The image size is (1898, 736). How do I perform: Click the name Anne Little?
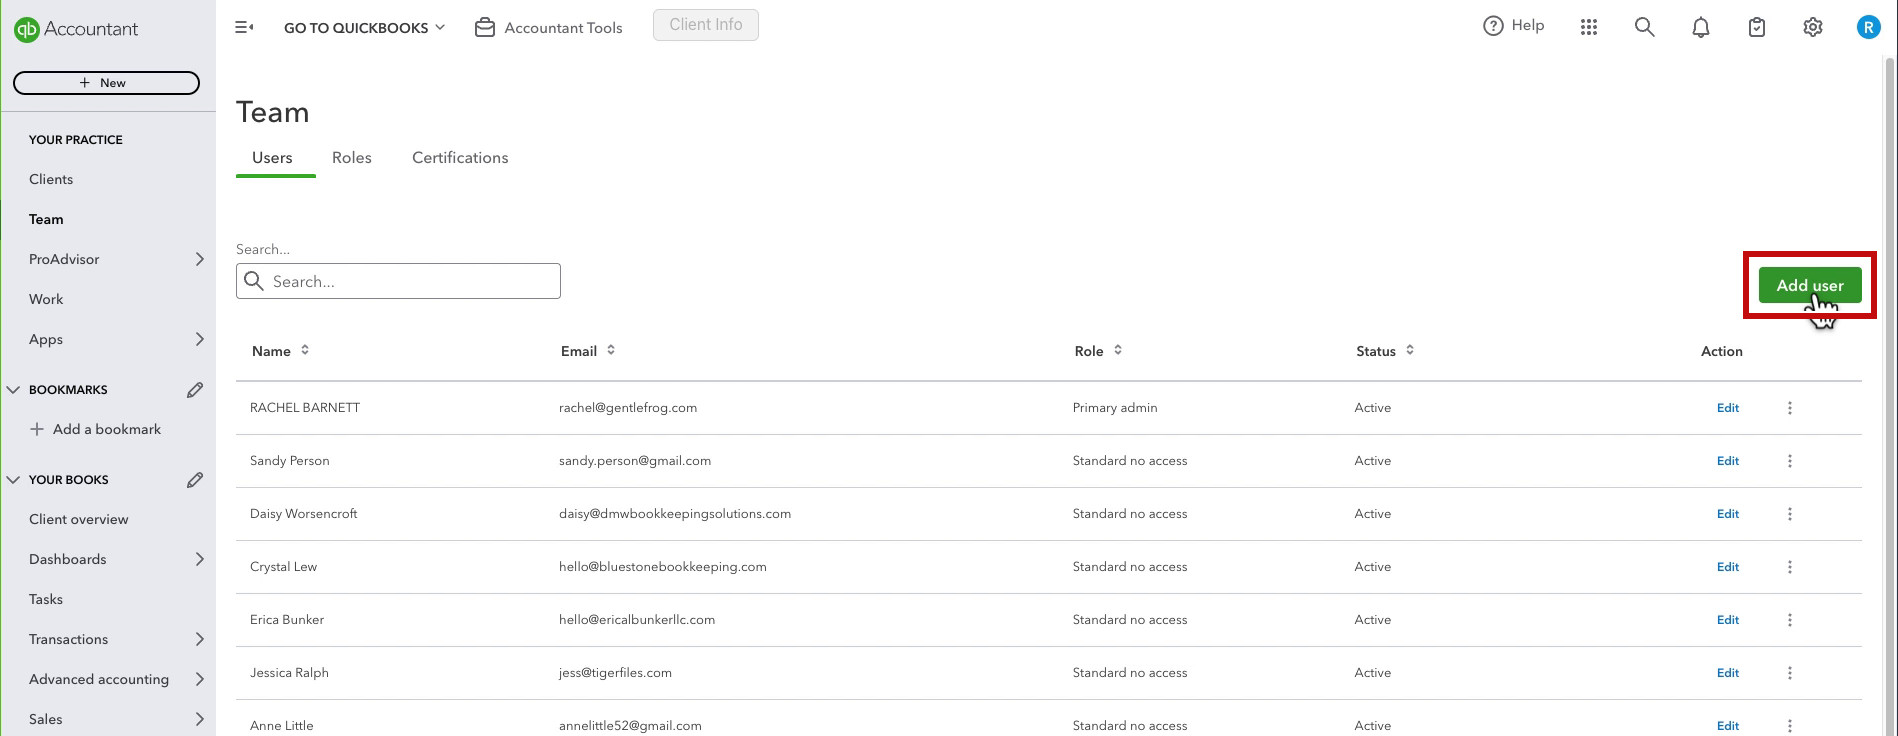click(x=282, y=726)
